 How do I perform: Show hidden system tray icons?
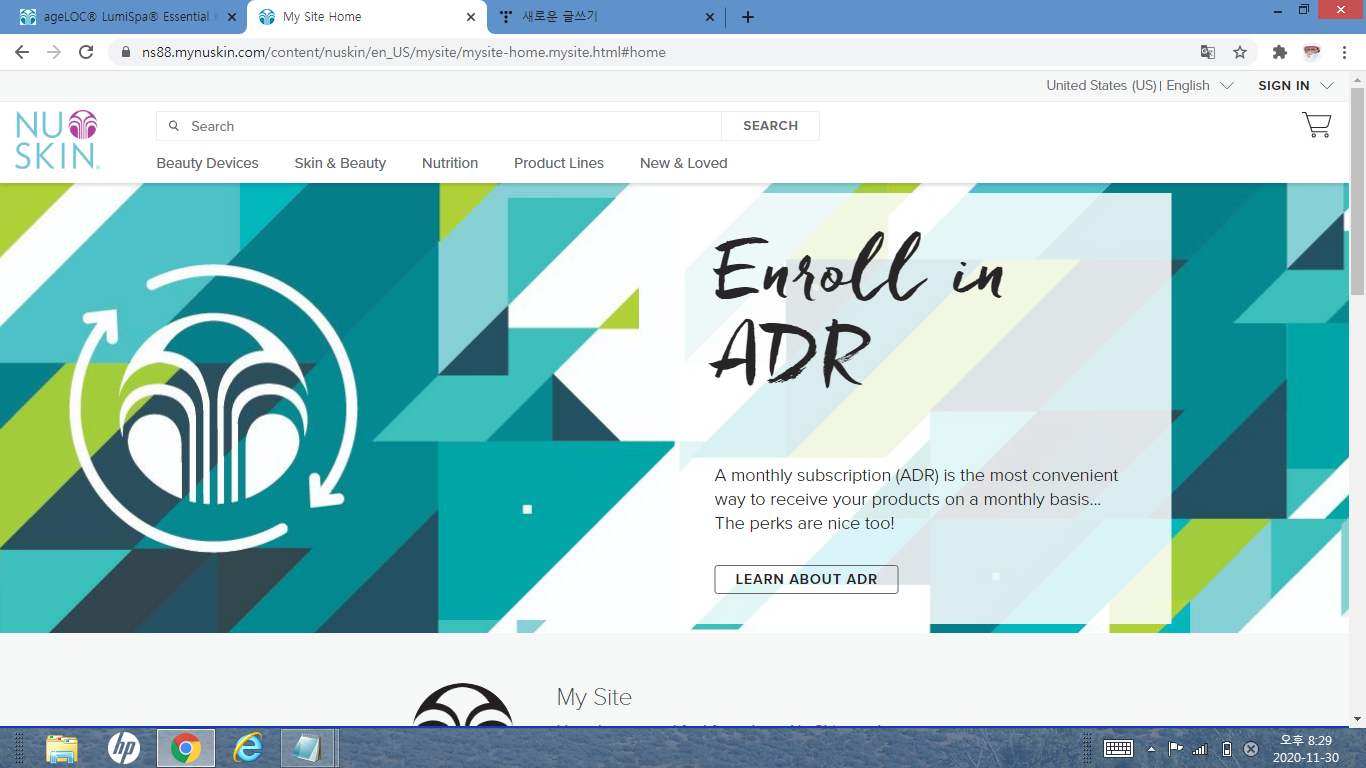[1151, 749]
